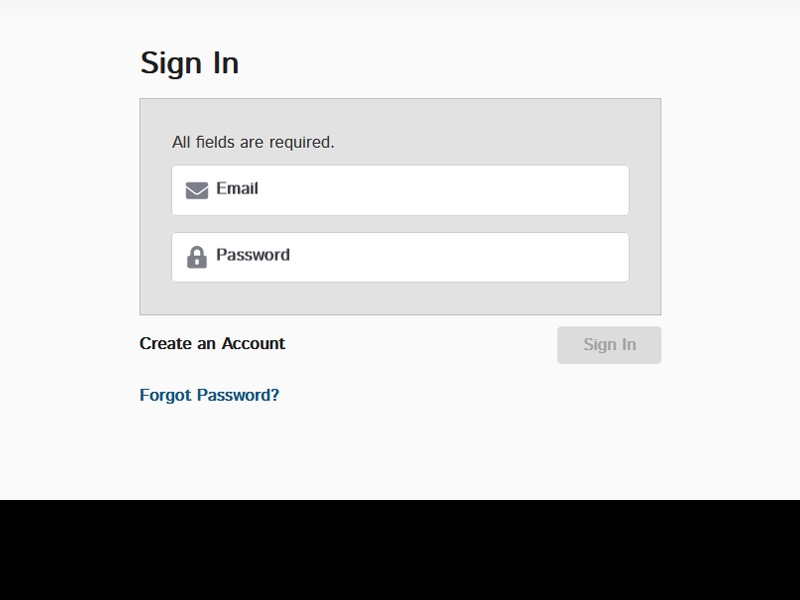800x600 pixels.
Task: Click blank page area beside Forgot Password?
Action: click(x=459, y=395)
